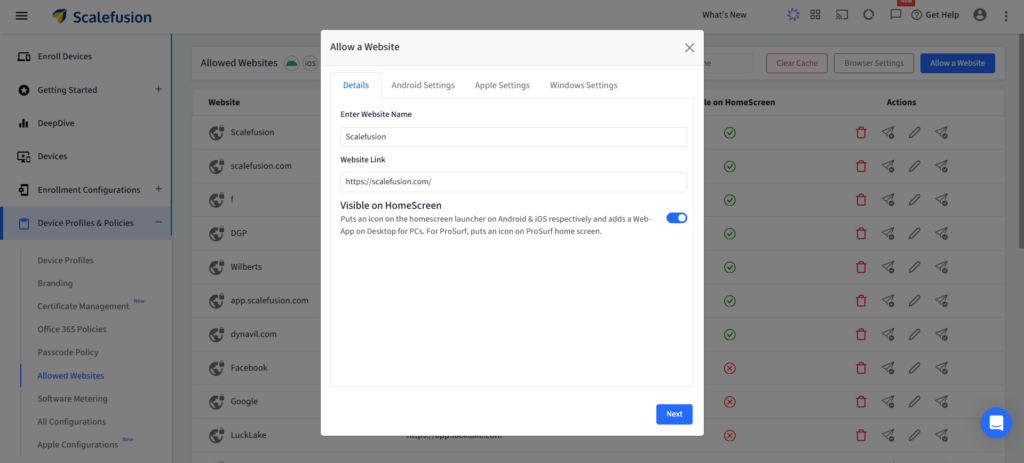Click the green check status for Scalefusion row
Image resolution: width=1024 pixels, height=463 pixels.
point(730,133)
